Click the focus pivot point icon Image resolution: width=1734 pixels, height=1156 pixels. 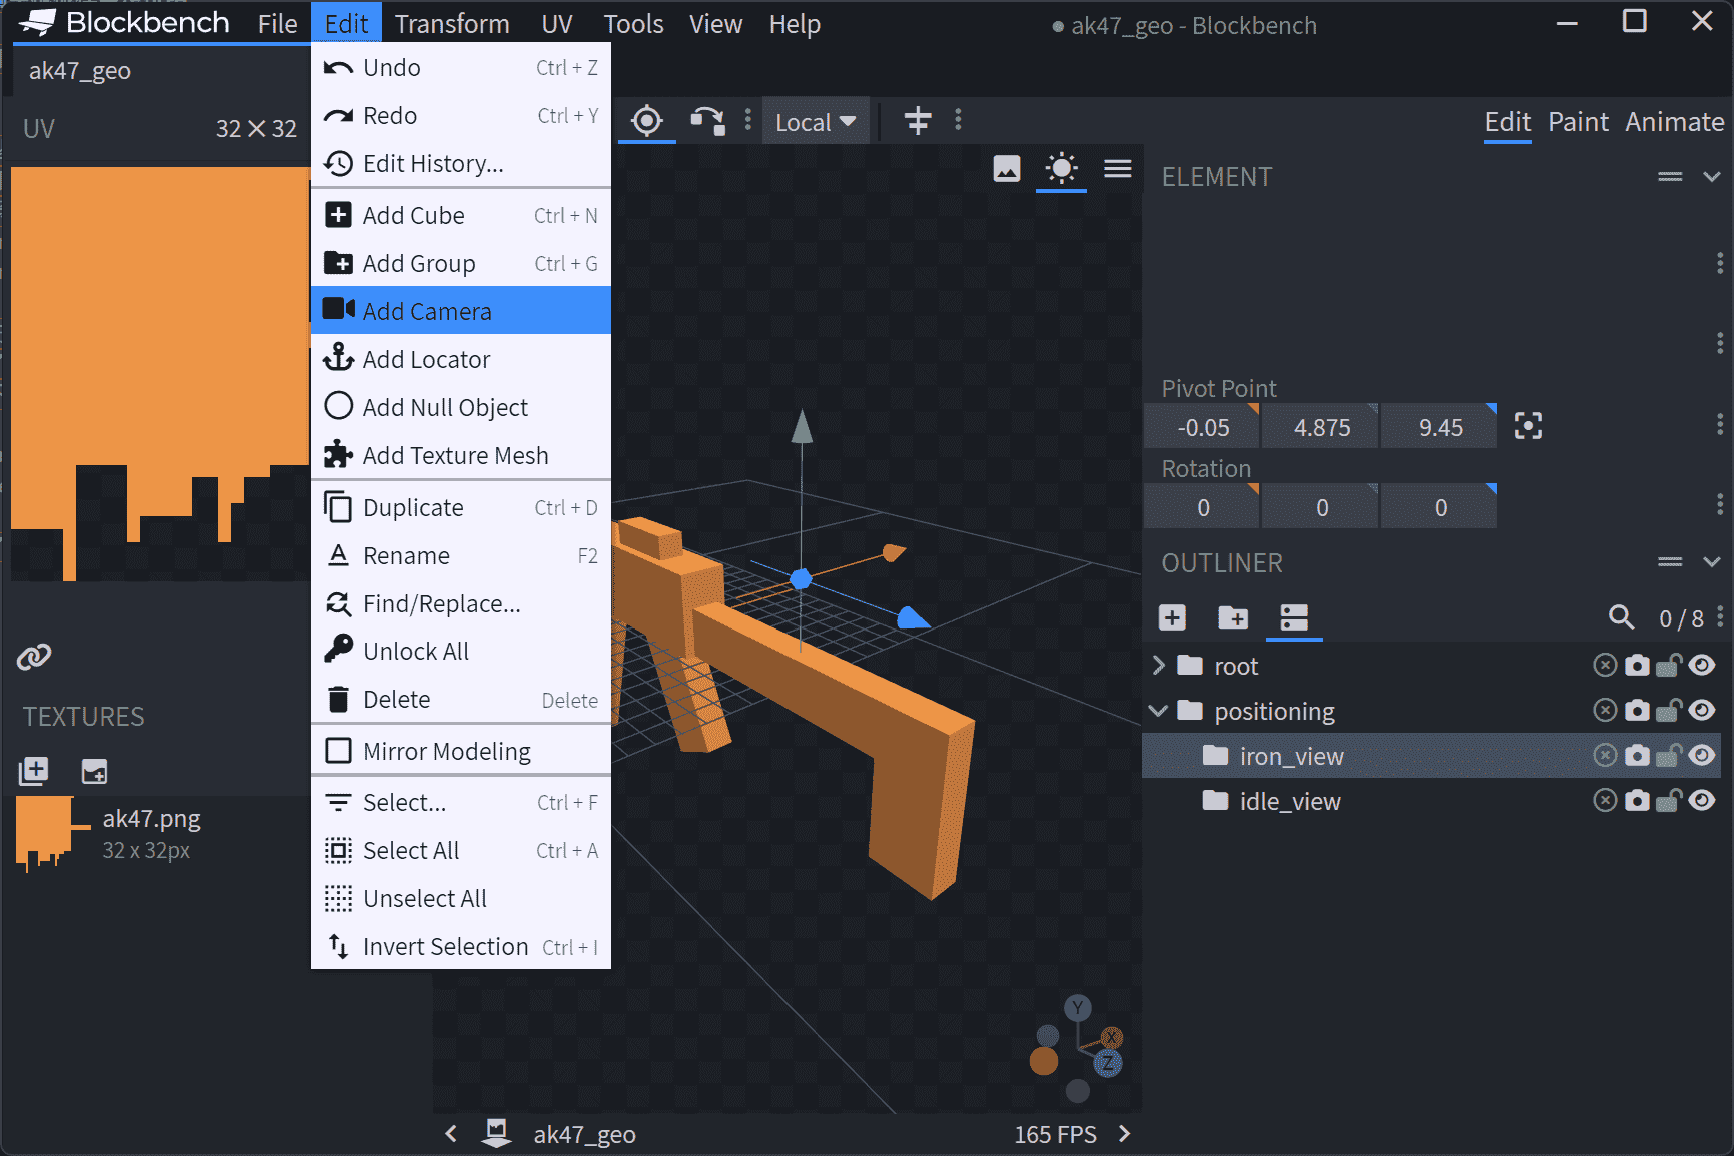(1528, 426)
